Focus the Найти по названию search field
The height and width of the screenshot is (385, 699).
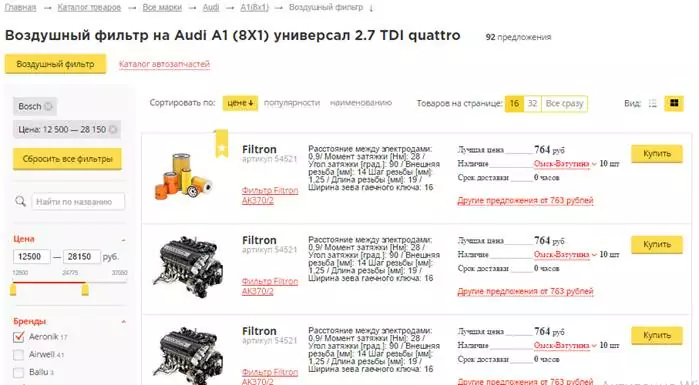[x=78, y=201]
